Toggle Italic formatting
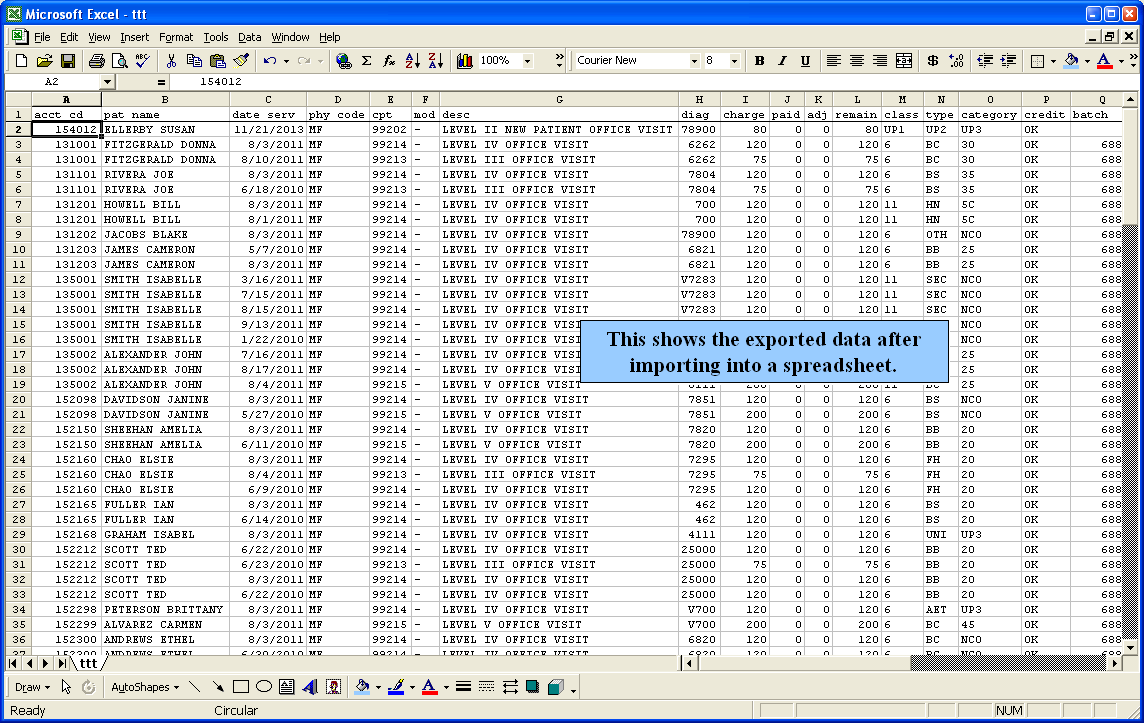Viewport: 1144px width, 723px height. pos(782,61)
